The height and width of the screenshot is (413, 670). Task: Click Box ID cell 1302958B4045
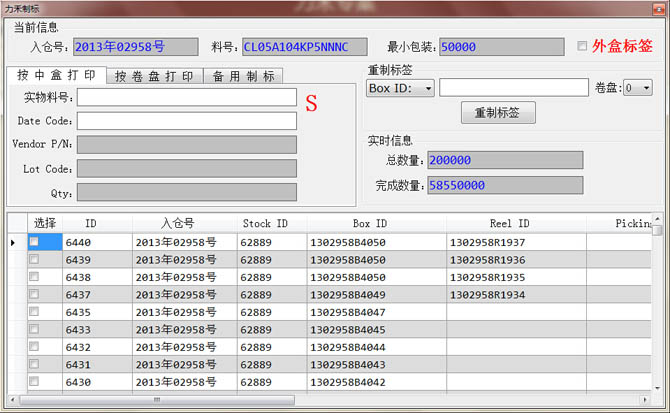376,330
